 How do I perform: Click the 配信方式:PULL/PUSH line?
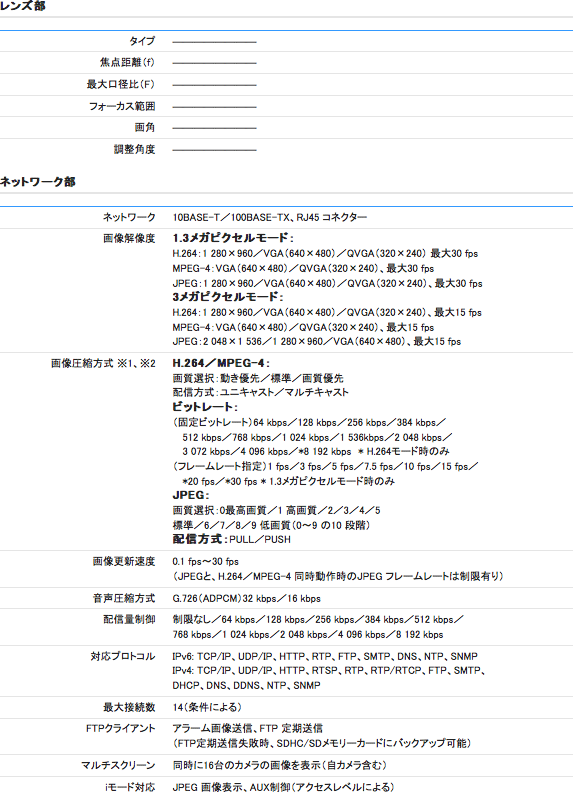(232, 539)
